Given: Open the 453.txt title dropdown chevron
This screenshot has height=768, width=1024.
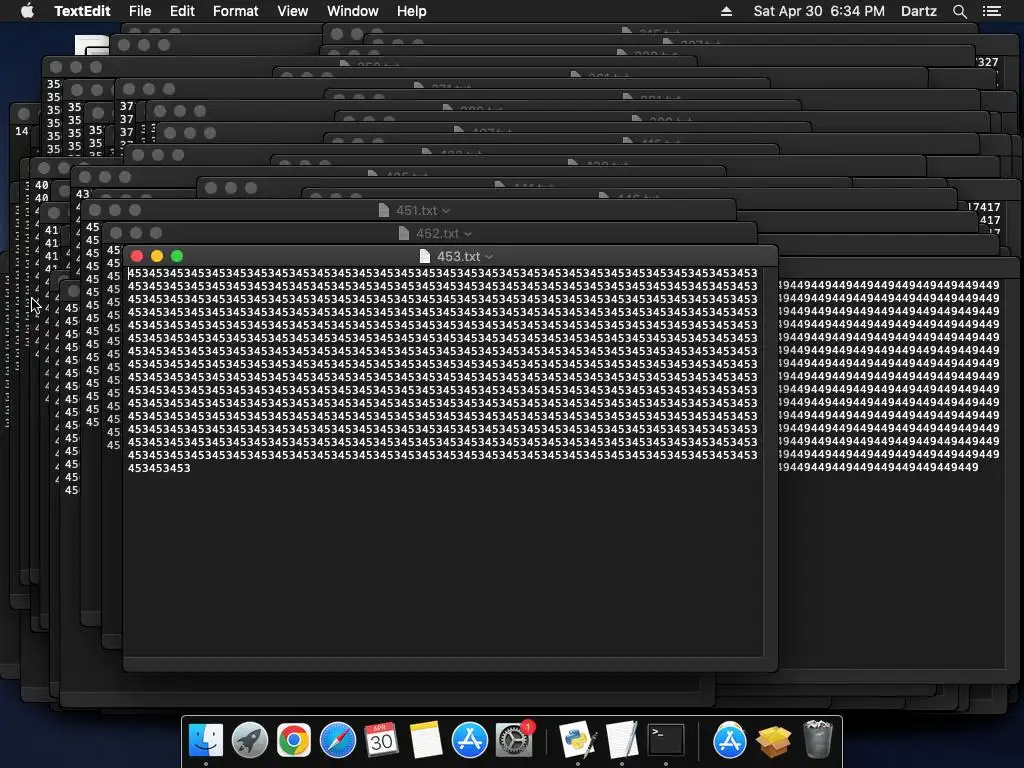Looking at the screenshot, I should [x=489, y=257].
